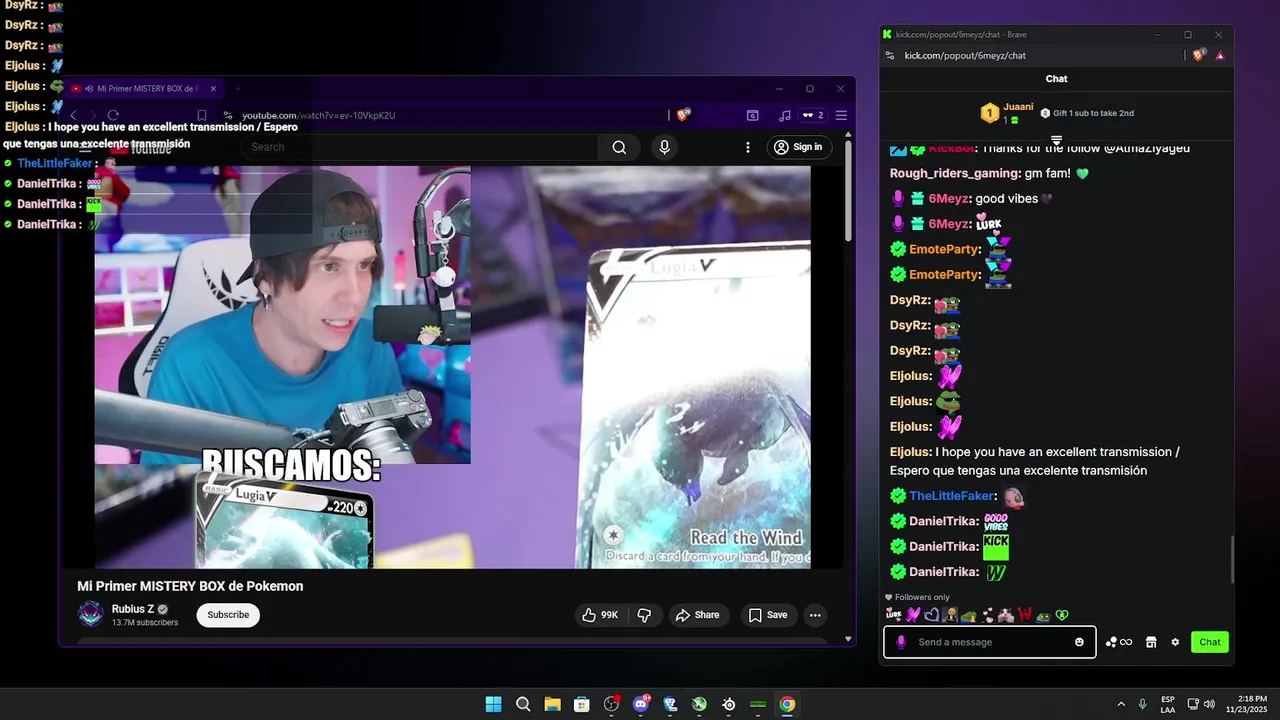The height and width of the screenshot is (720, 1280).
Task: Open the Brave hamburger menu in YouTube window
Action: coord(841,115)
